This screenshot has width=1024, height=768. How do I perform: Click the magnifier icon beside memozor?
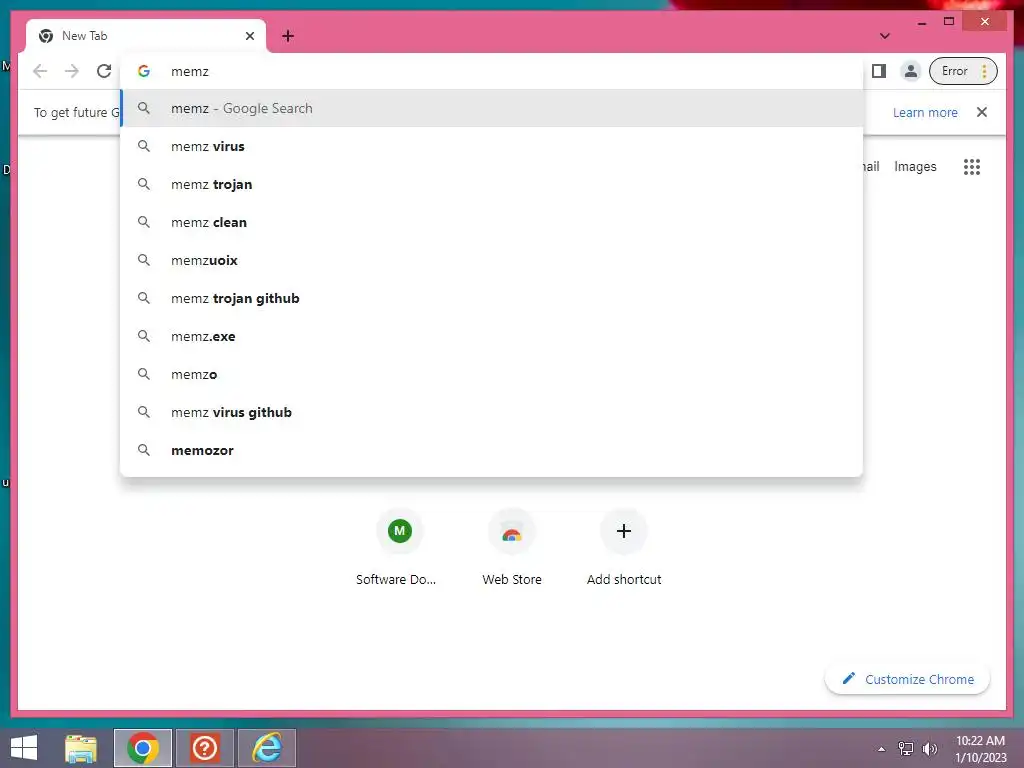point(144,450)
